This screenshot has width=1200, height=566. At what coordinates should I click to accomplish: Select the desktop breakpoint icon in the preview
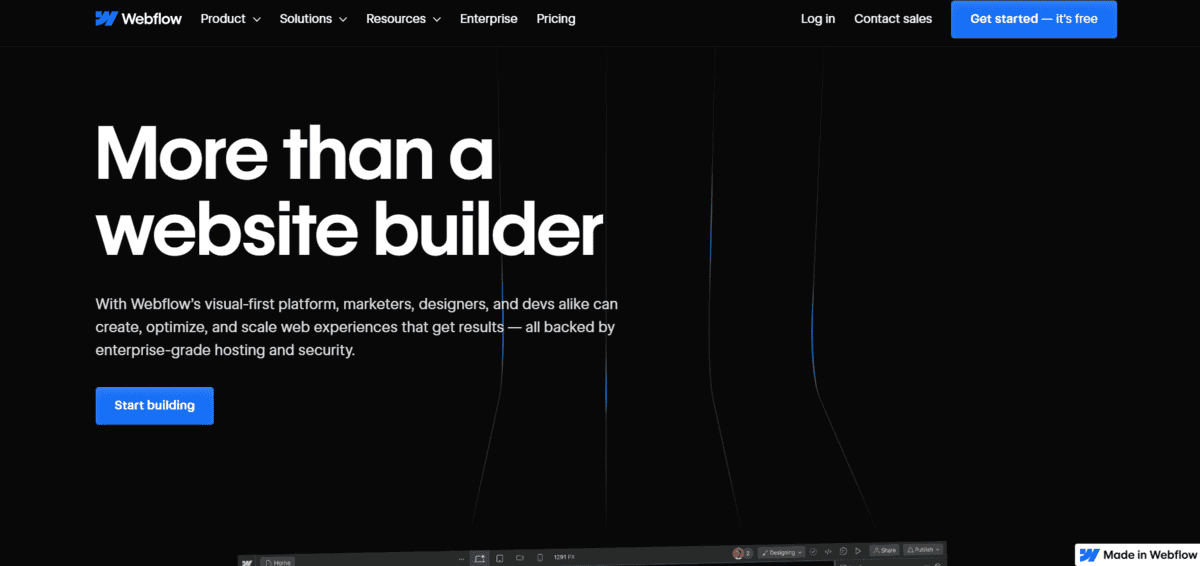[x=480, y=557]
